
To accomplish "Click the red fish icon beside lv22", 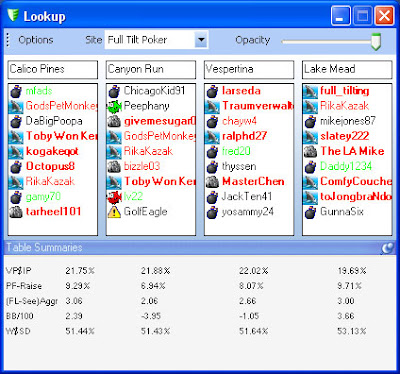I will point(114,197).
